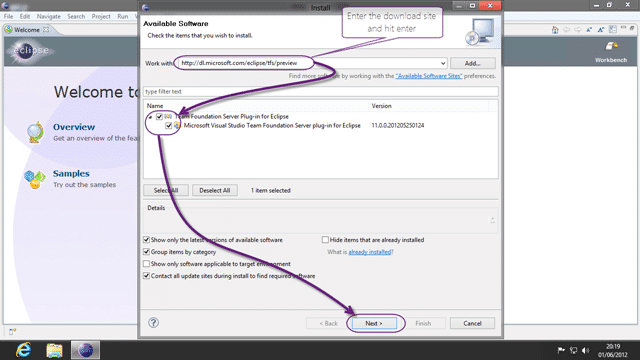Viewport: 640px width, 360px height.
Task: Enable Hide items that are already installed
Action: pyautogui.click(x=325, y=240)
